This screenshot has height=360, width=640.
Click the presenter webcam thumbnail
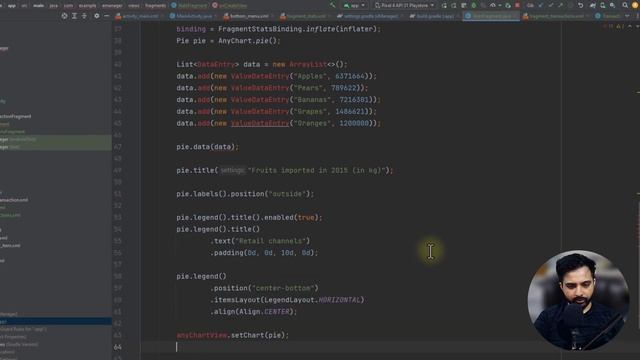click(578, 300)
